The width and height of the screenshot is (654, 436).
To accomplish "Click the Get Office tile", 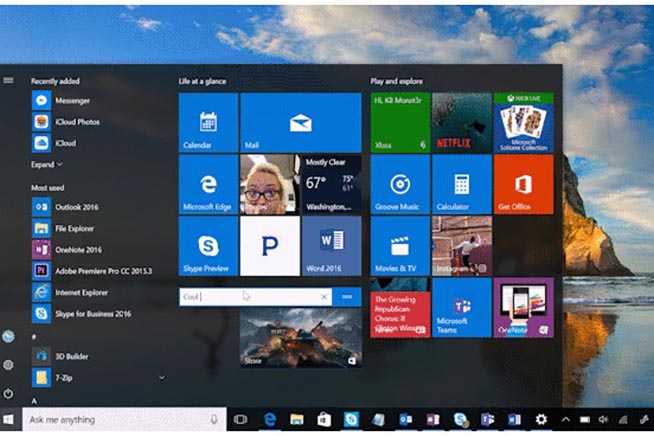I will coord(523,184).
